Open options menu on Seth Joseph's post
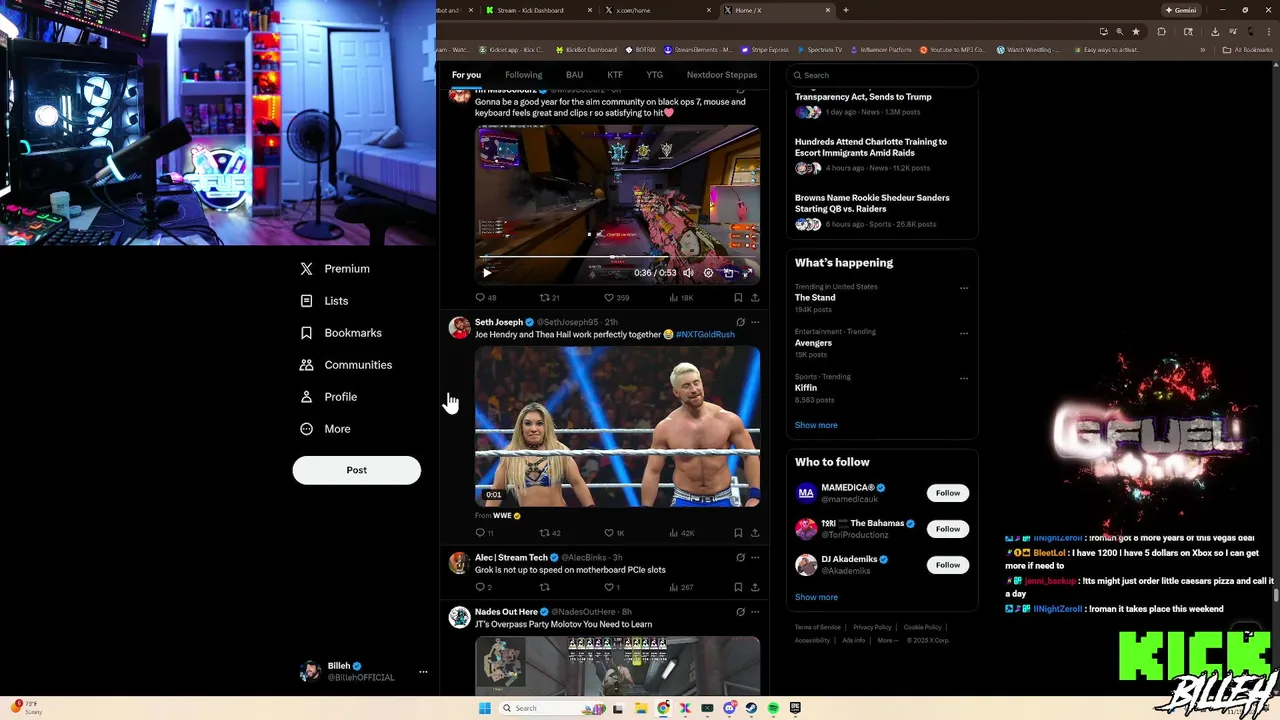Image resolution: width=1280 pixels, height=720 pixels. 755,322
